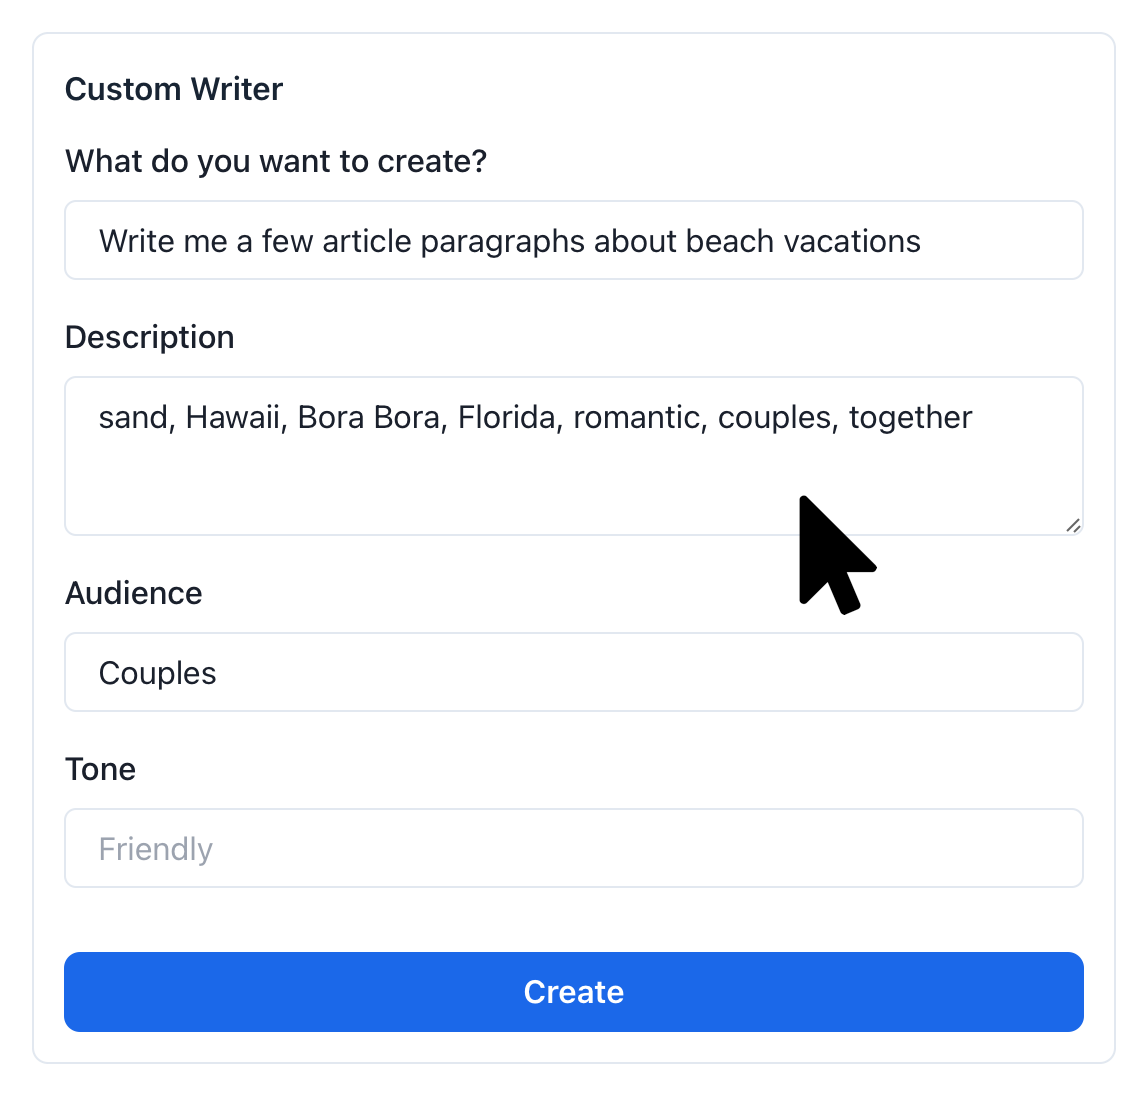
Task: Click the word "together" in the Description
Action: (x=910, y=417)
